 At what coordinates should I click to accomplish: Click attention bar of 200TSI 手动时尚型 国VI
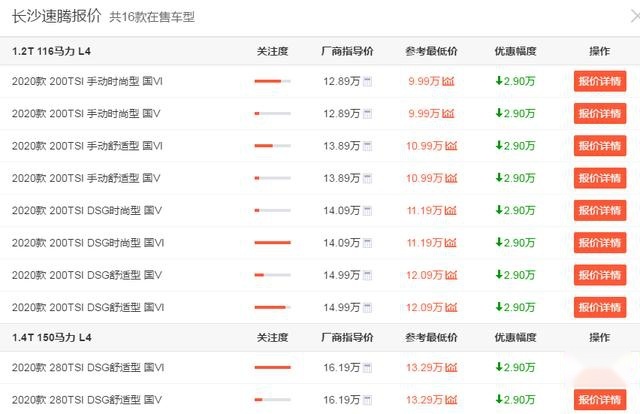point(273,81)
